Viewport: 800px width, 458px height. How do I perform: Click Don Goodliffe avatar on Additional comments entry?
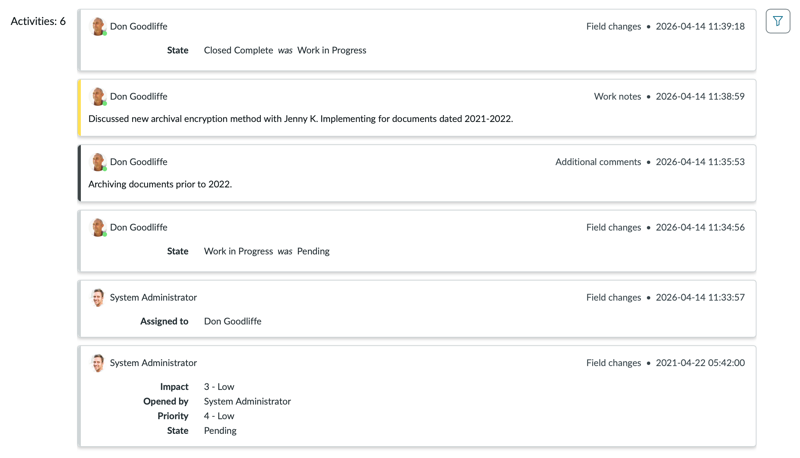[98, 162]
